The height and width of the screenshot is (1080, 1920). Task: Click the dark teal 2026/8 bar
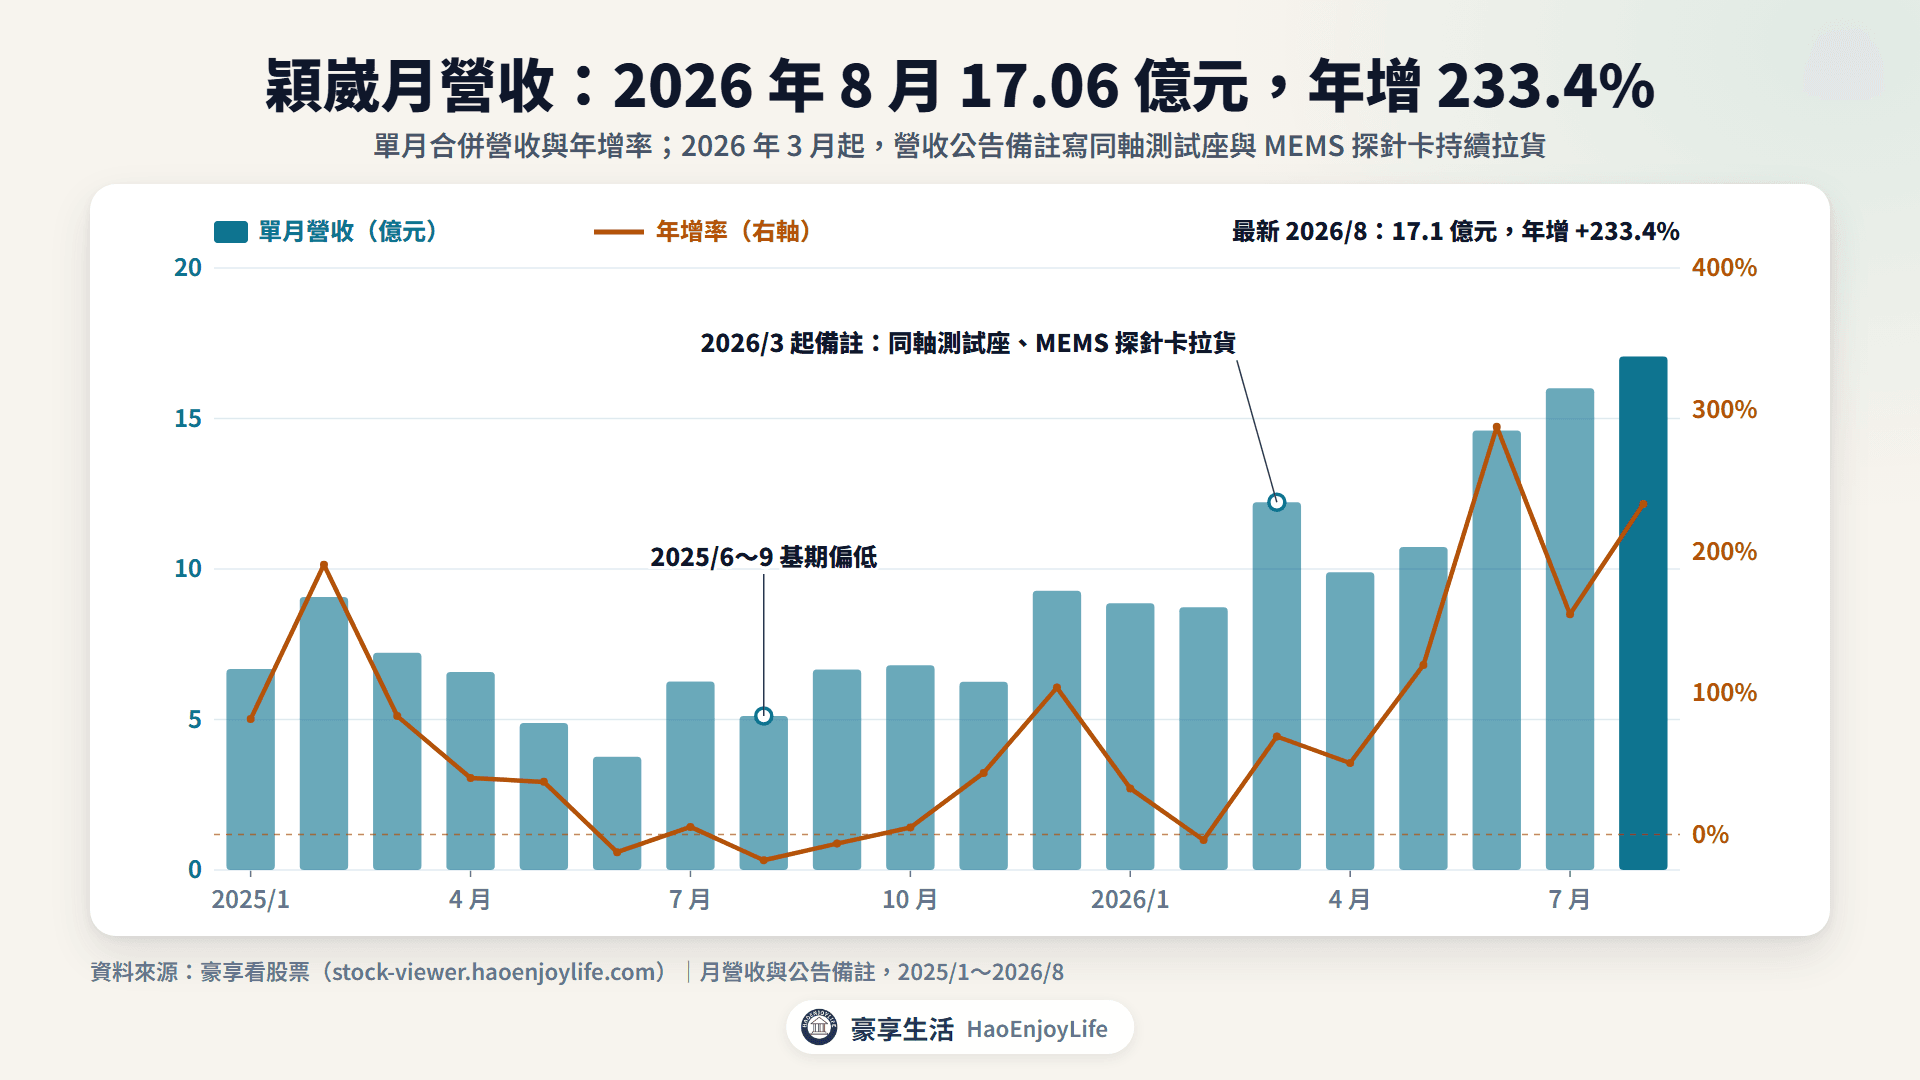[x=1643, y=613]
